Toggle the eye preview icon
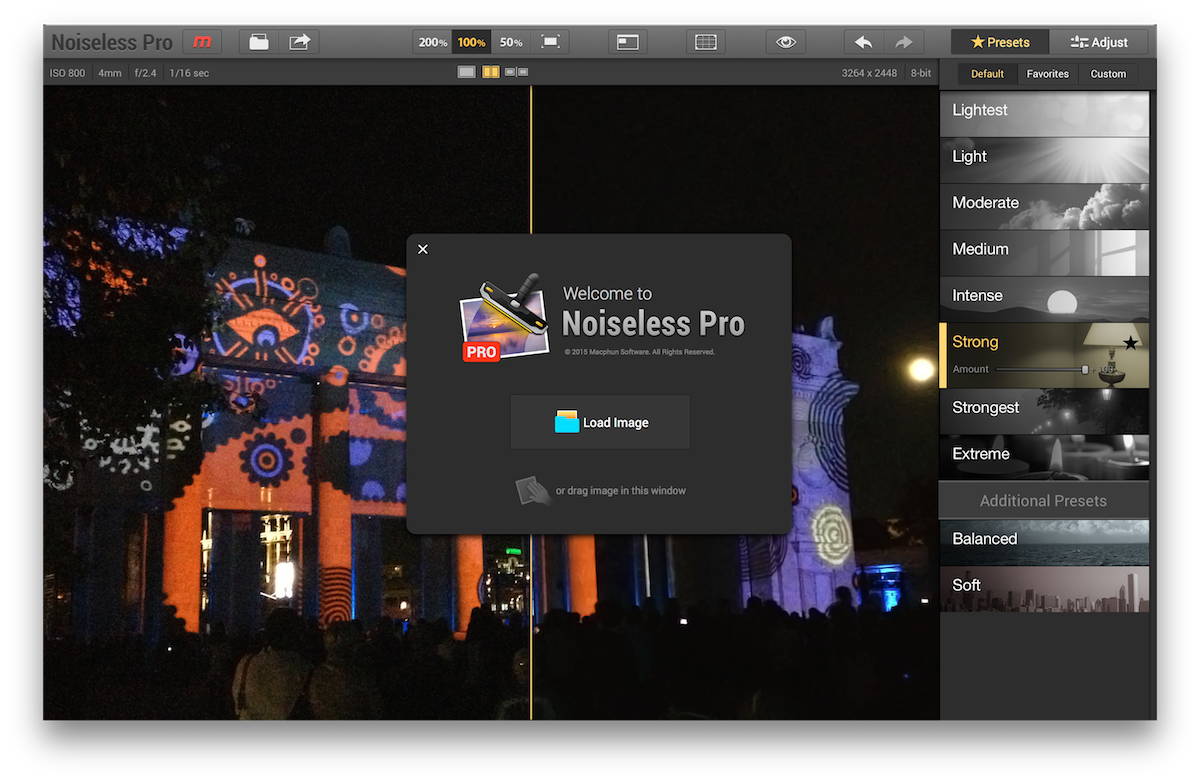The image size is (1200, 782). pyautogui.click(x=786, y=42)
